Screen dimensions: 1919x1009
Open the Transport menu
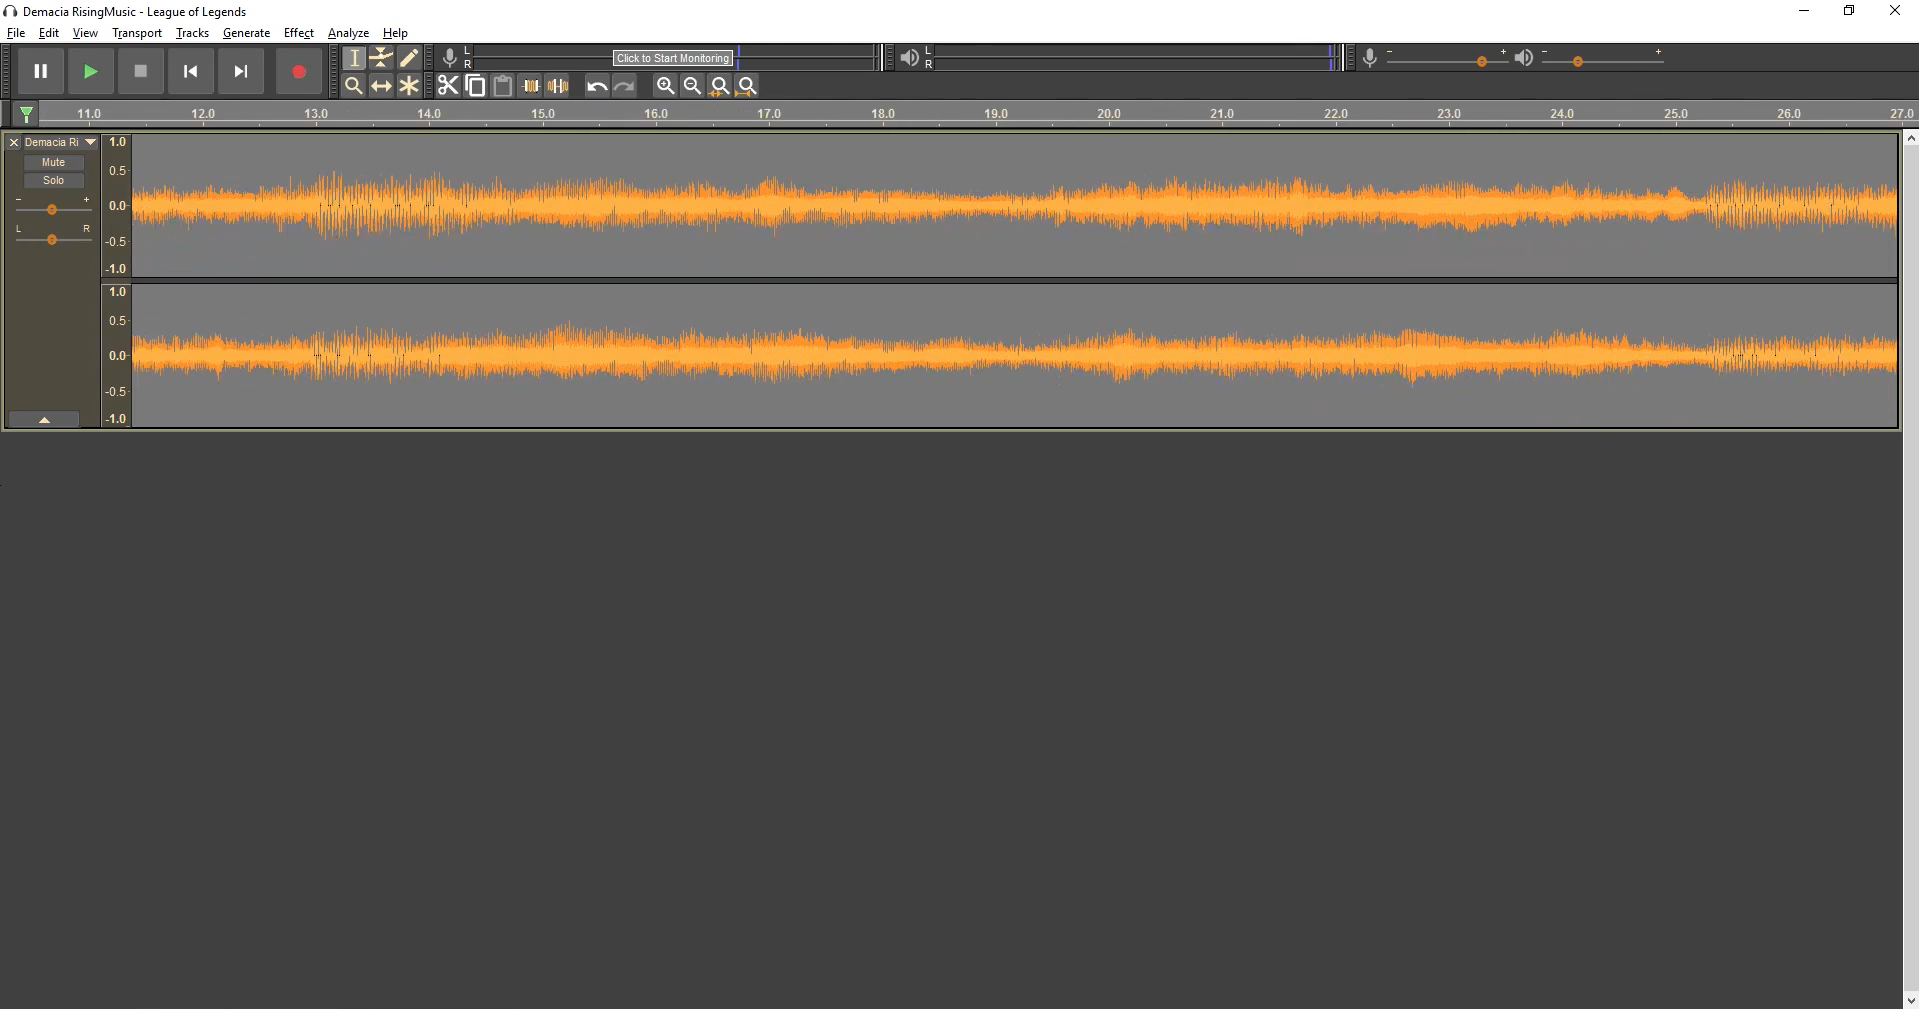tap(137, 33)
